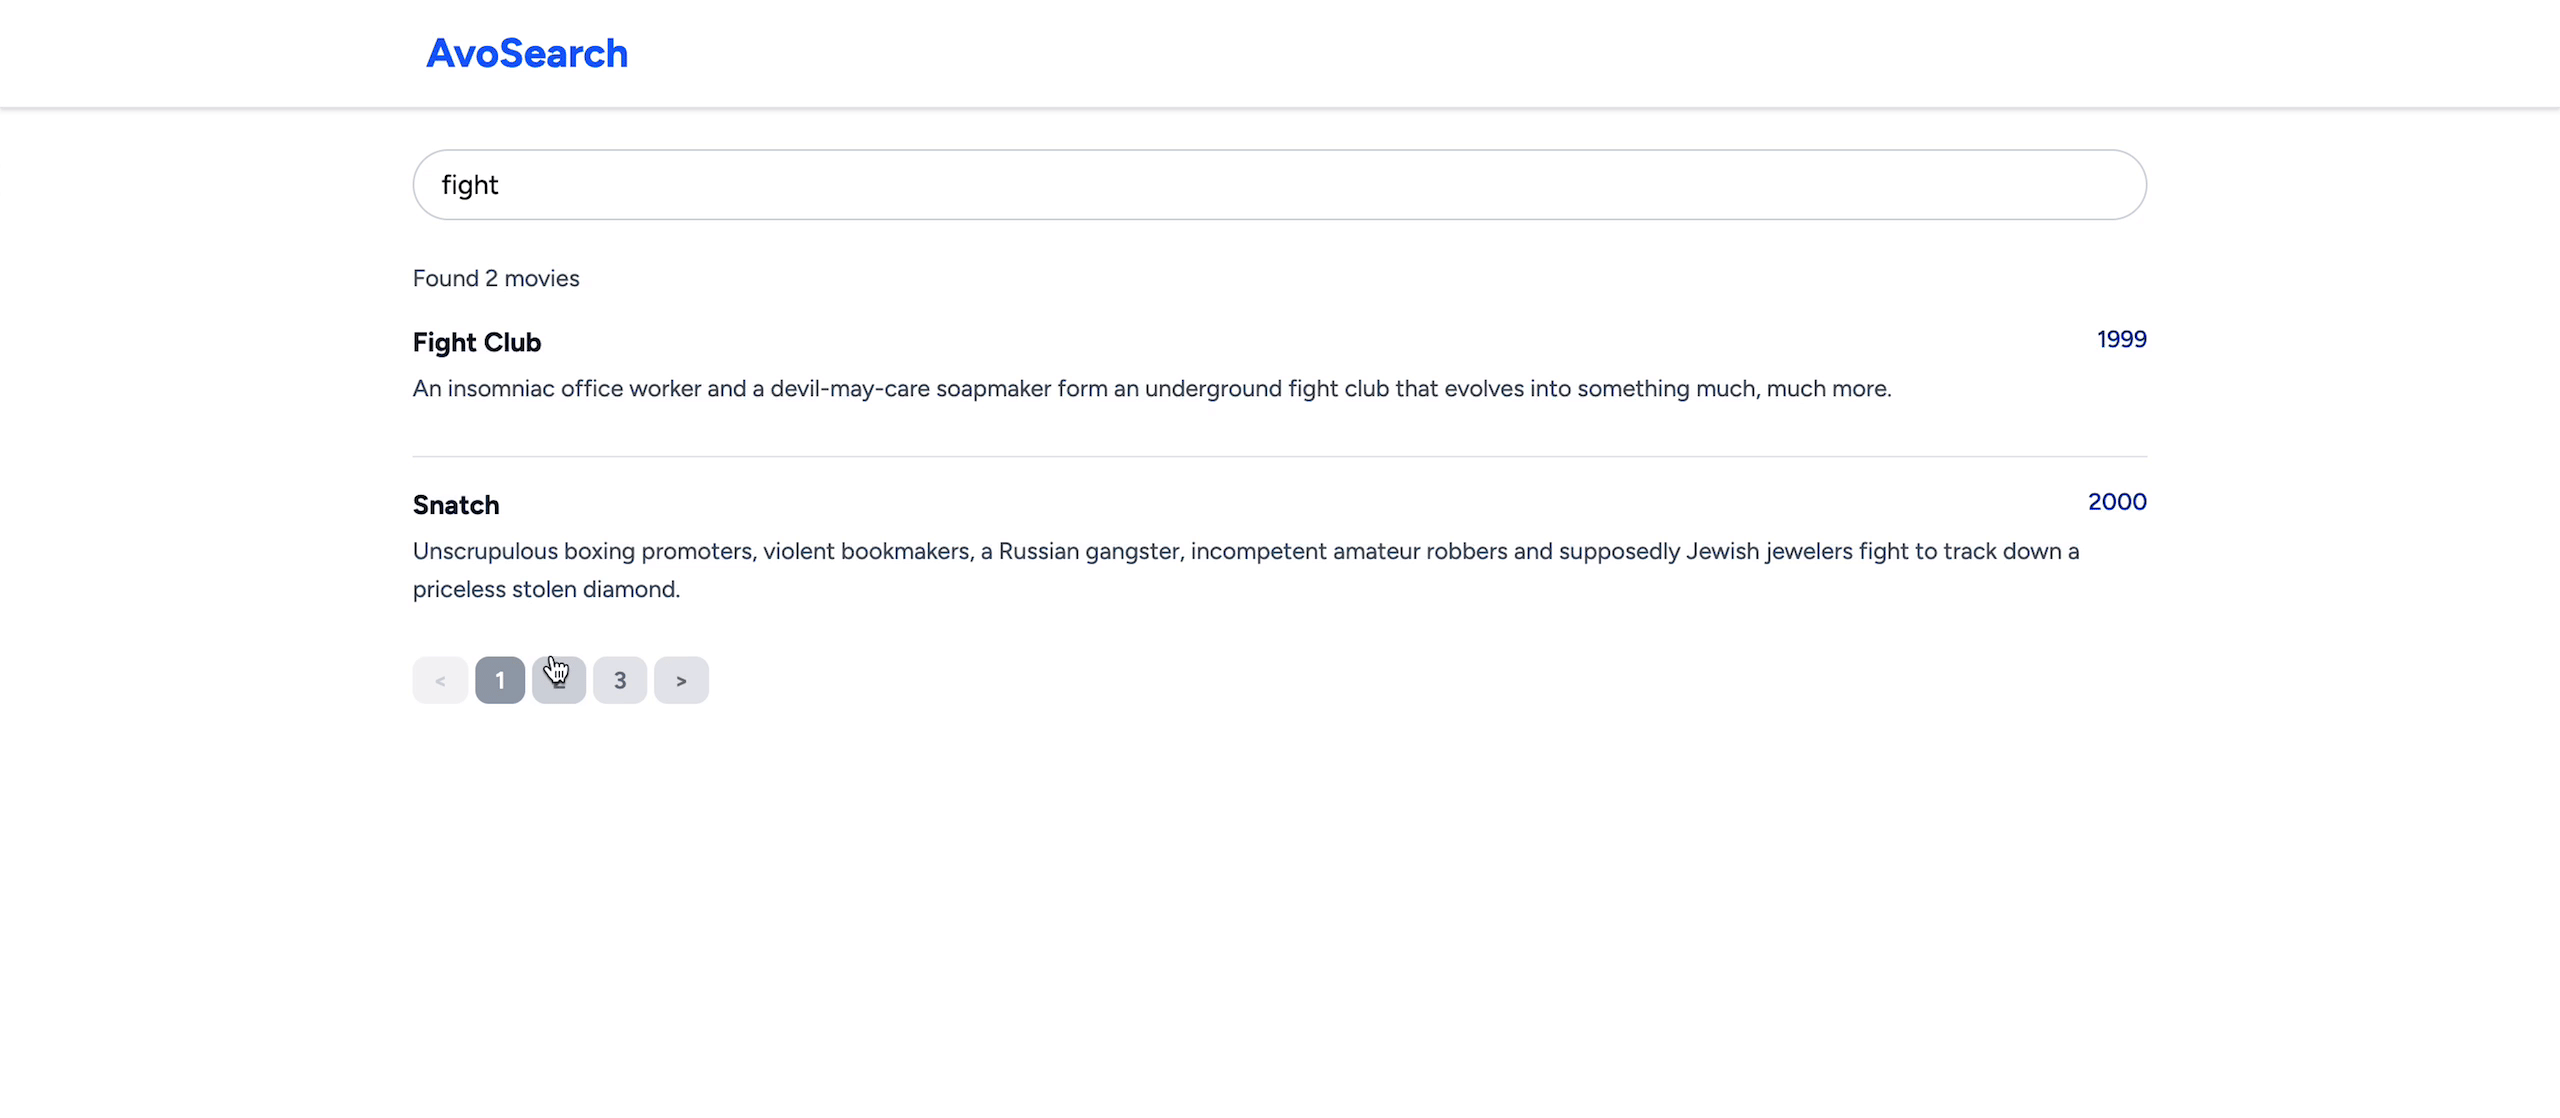
Task: Click the "Found 2 movies" result count
Action: (x=496, y=279)
